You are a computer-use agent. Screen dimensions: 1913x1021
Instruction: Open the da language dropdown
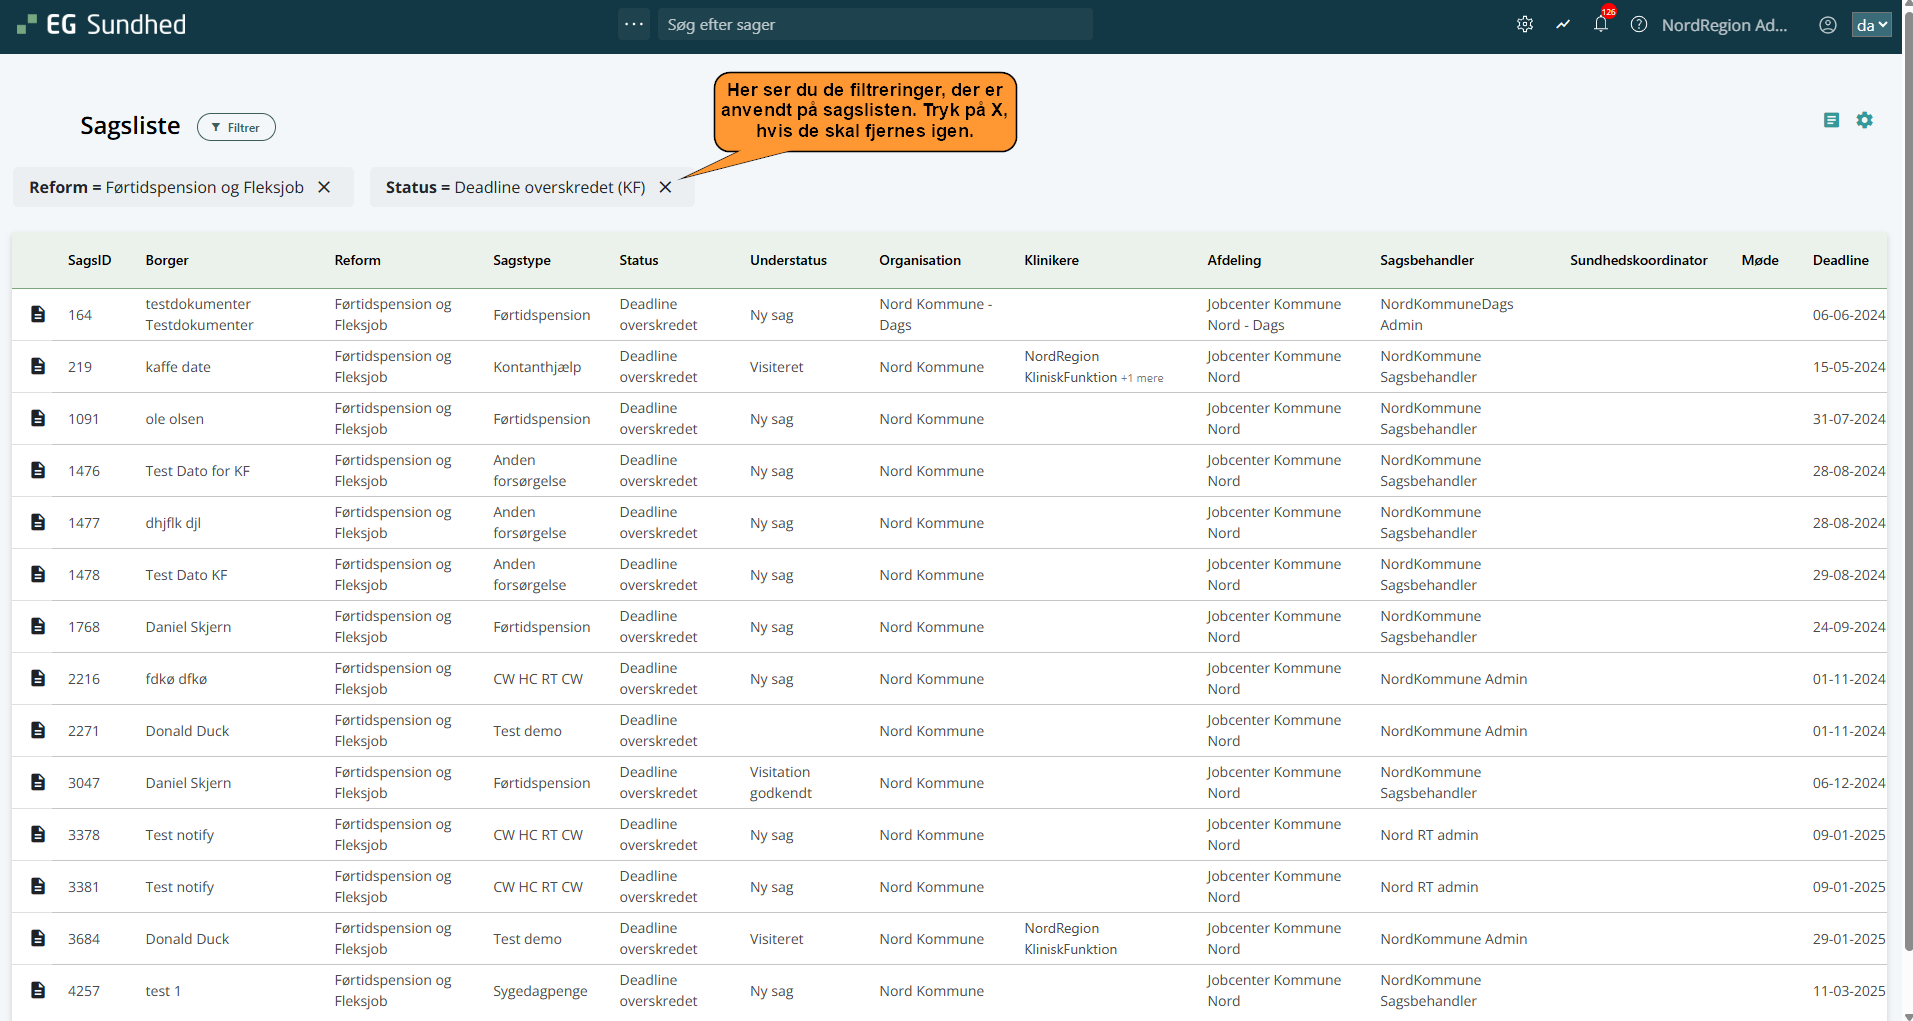point(1872,25)
